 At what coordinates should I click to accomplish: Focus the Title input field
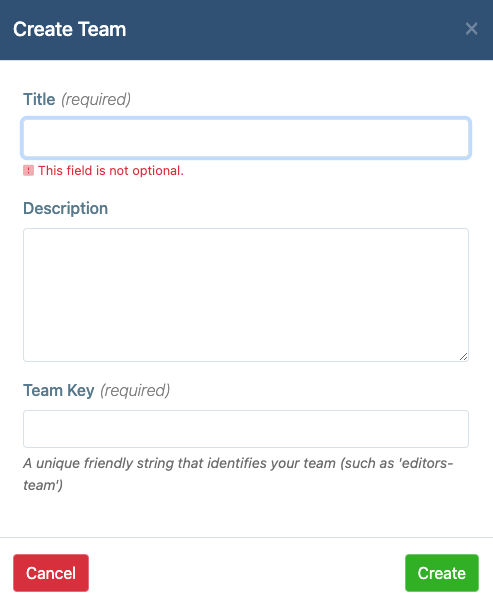point(246,138)
